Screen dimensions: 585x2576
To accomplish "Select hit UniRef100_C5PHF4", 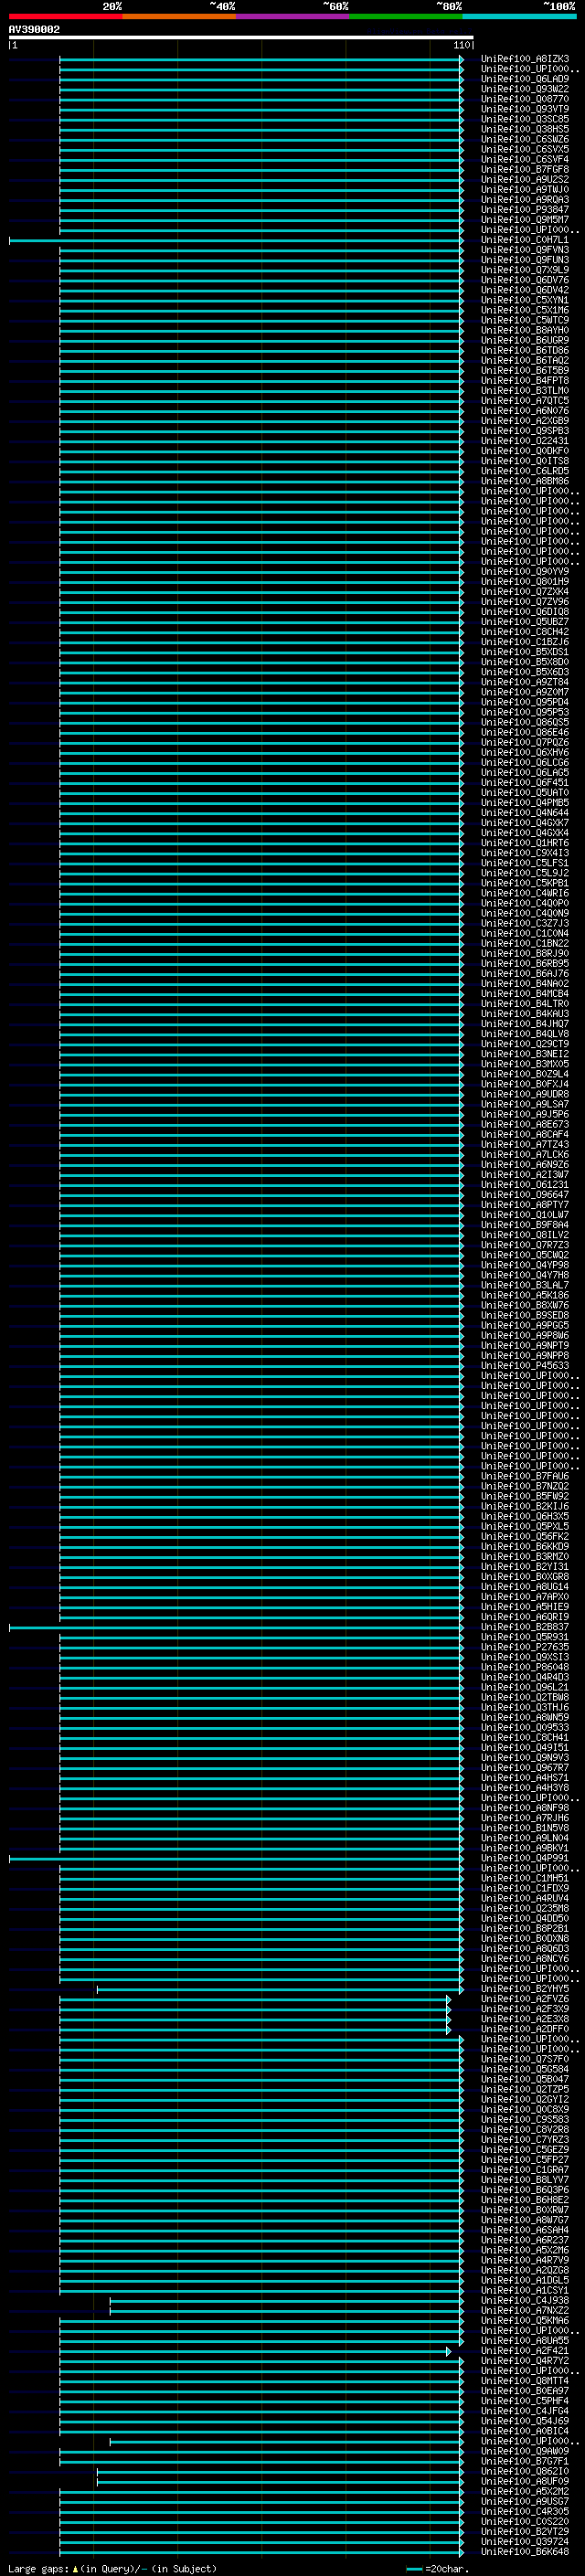I will 525,2400.
